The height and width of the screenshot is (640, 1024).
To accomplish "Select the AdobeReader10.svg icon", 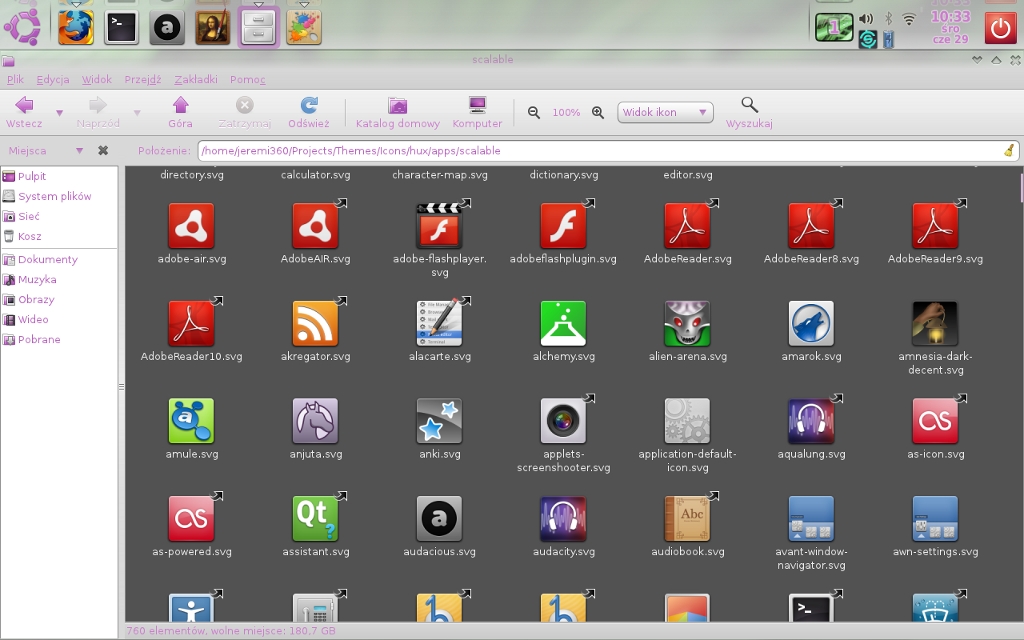I will (x=191, y=323).
